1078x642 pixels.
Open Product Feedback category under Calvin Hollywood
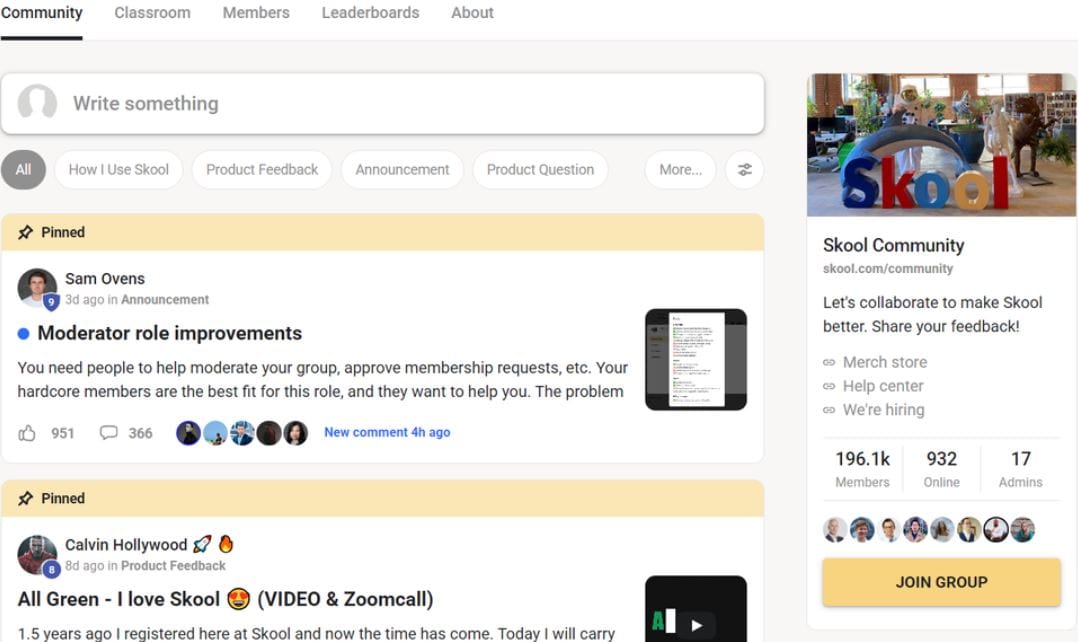173,566
